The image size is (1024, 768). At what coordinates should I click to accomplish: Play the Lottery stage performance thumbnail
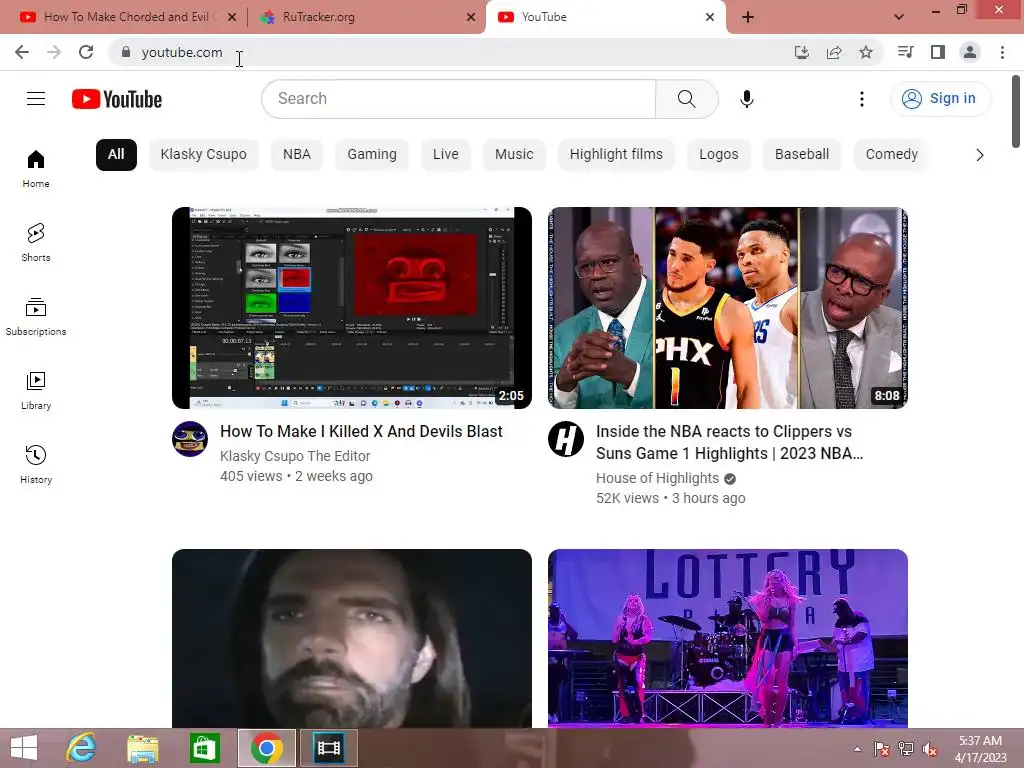point(728,638)
